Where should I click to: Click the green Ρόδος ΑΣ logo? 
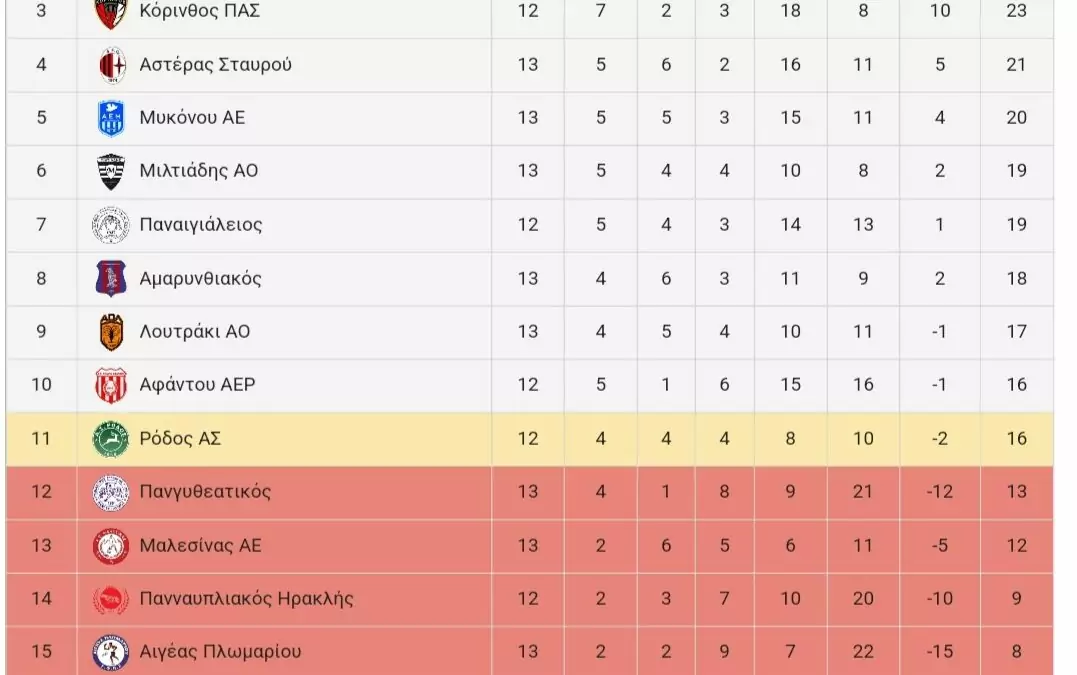coord(111,439)
